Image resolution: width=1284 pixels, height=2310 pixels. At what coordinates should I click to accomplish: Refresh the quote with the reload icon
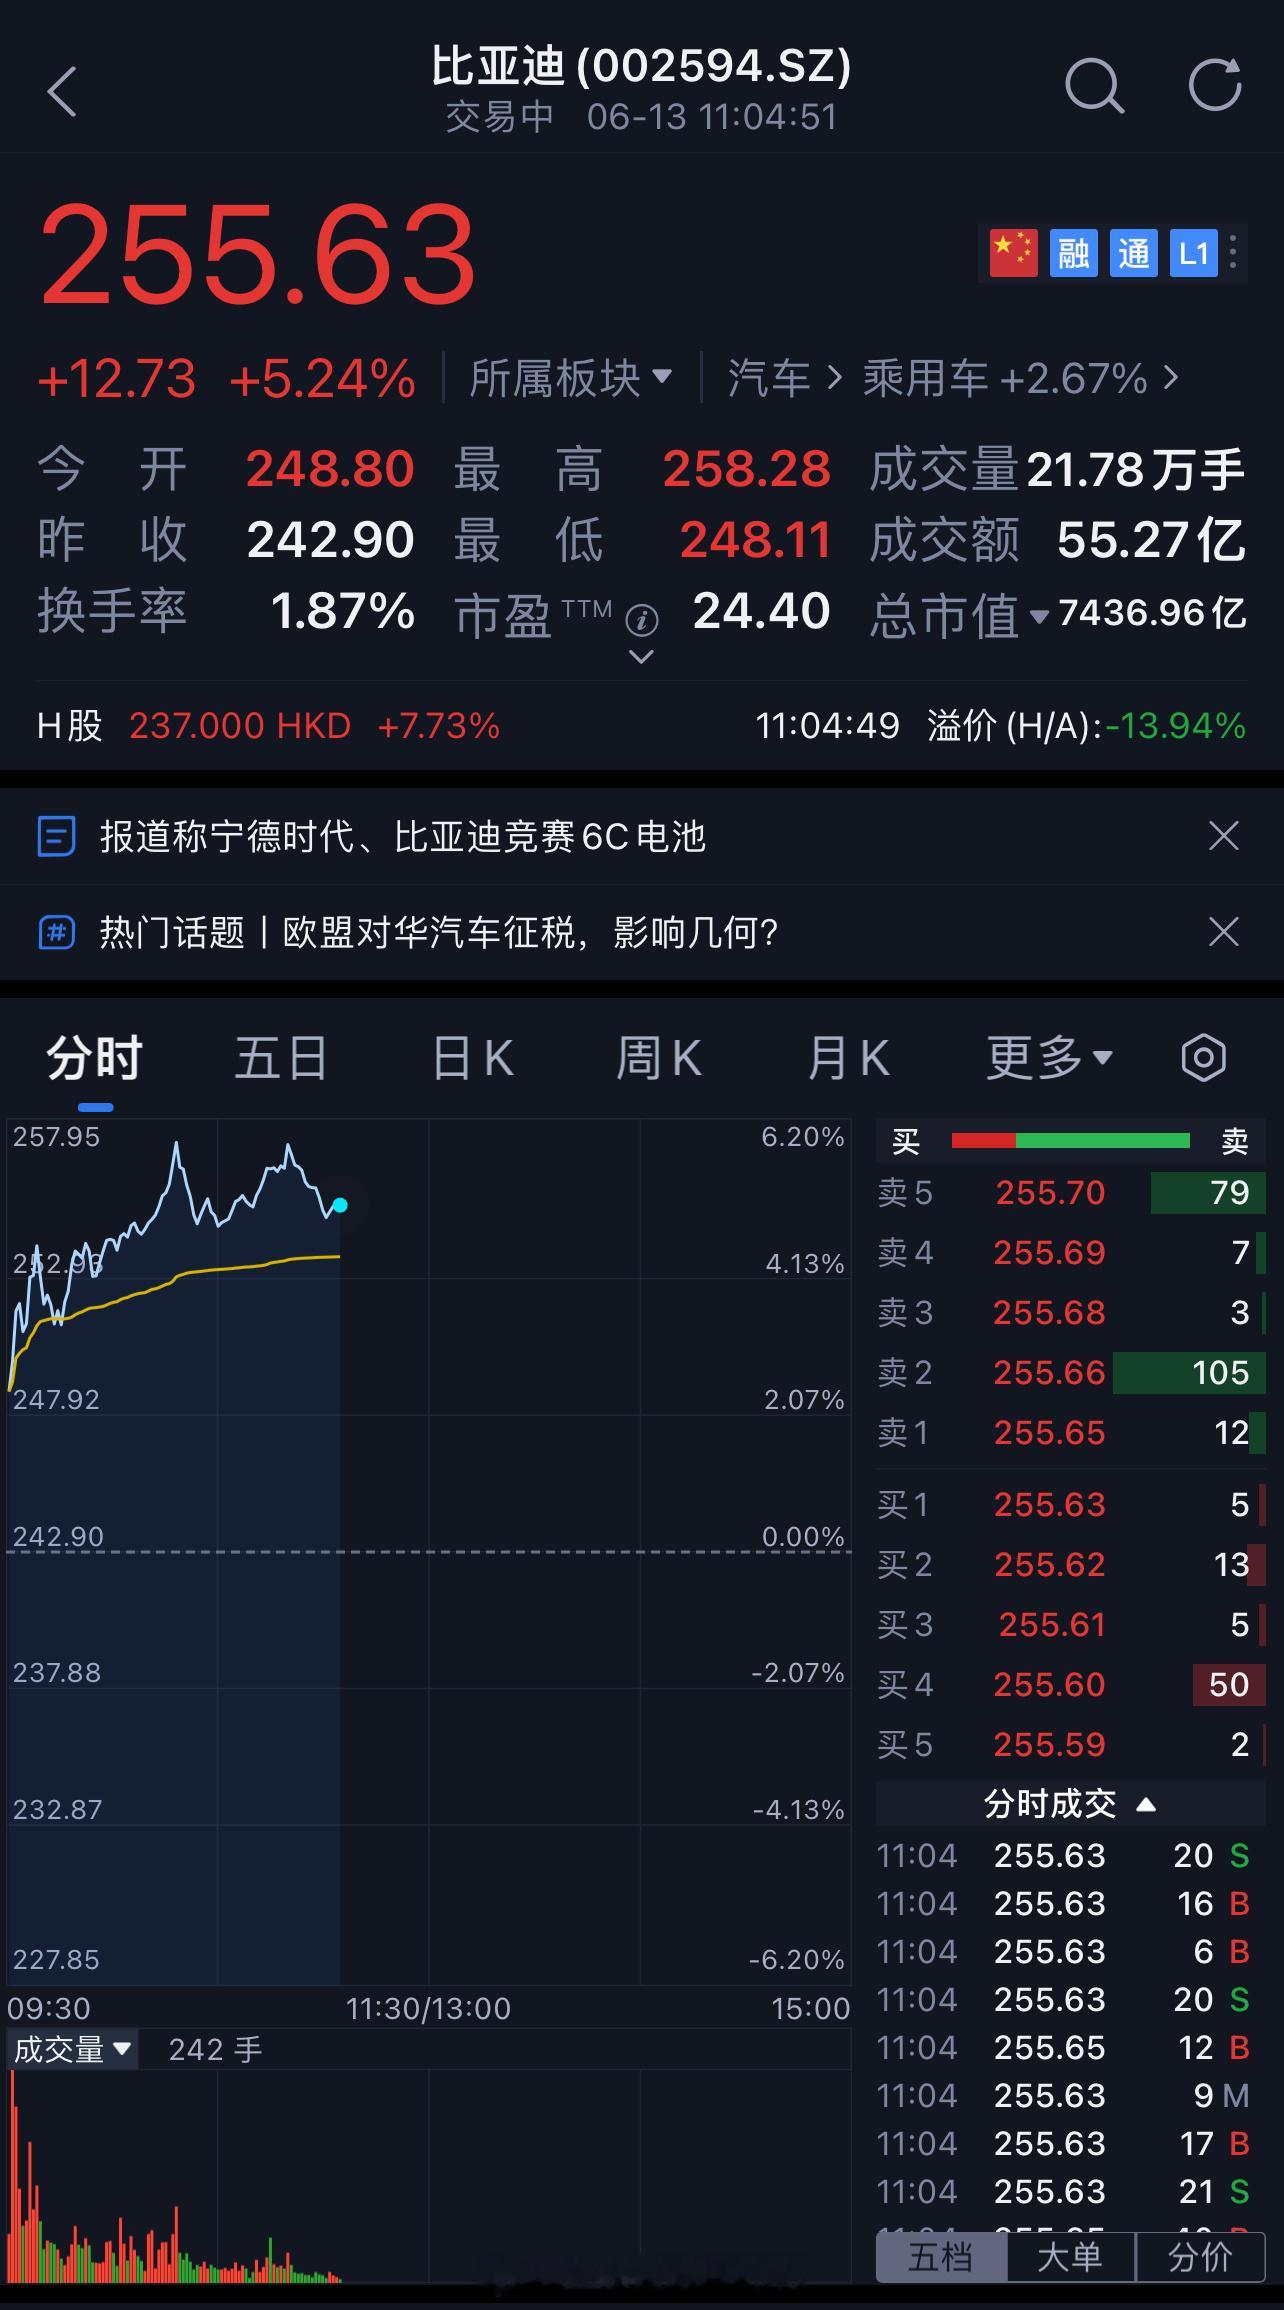point(1215,85)
